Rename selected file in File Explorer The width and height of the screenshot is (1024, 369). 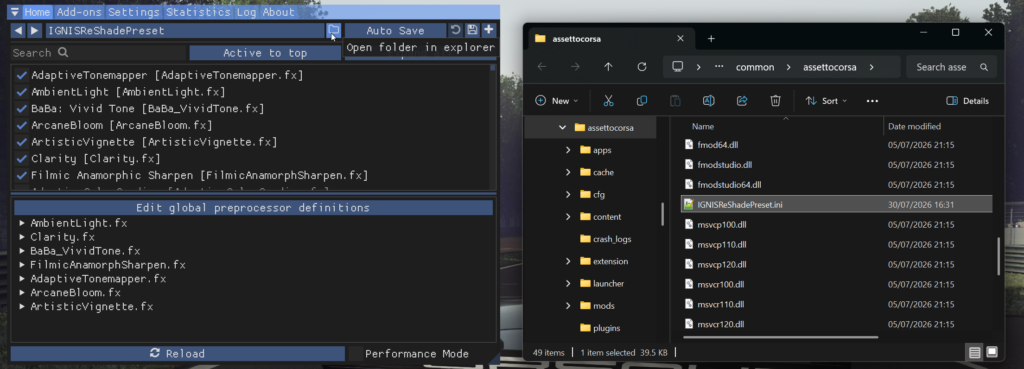tap(709, 101)
